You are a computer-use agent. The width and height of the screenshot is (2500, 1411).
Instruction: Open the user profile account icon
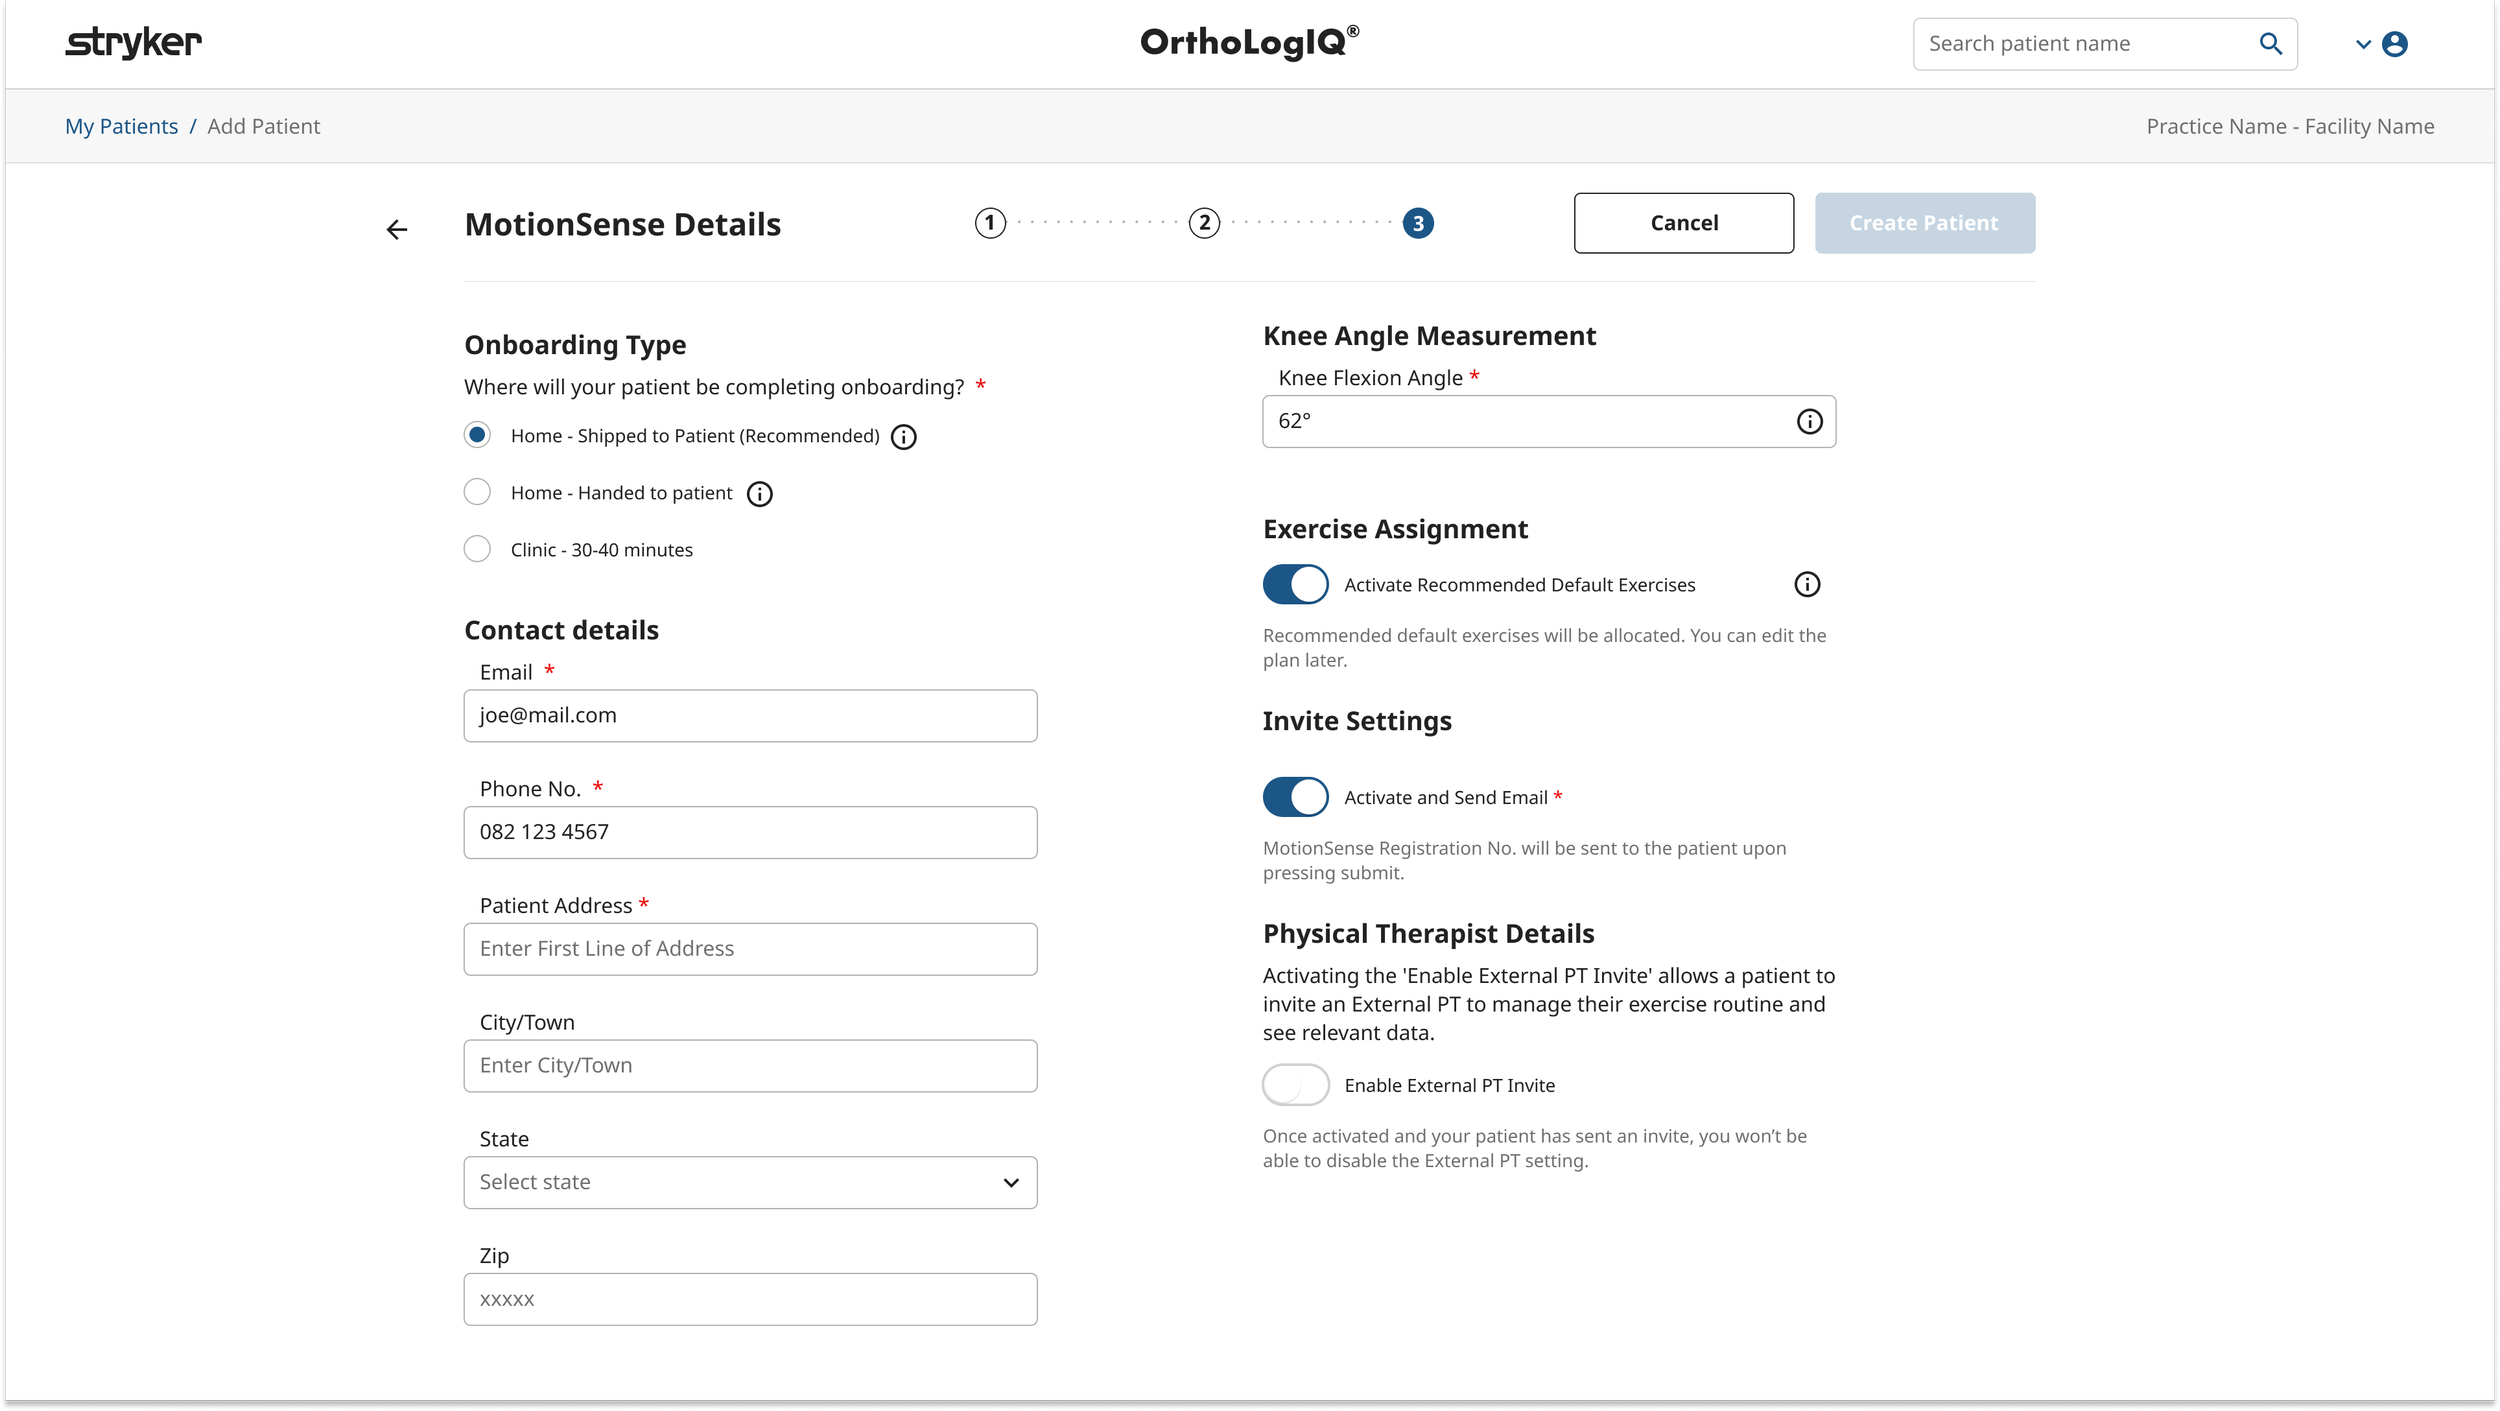coord(2394,44)
